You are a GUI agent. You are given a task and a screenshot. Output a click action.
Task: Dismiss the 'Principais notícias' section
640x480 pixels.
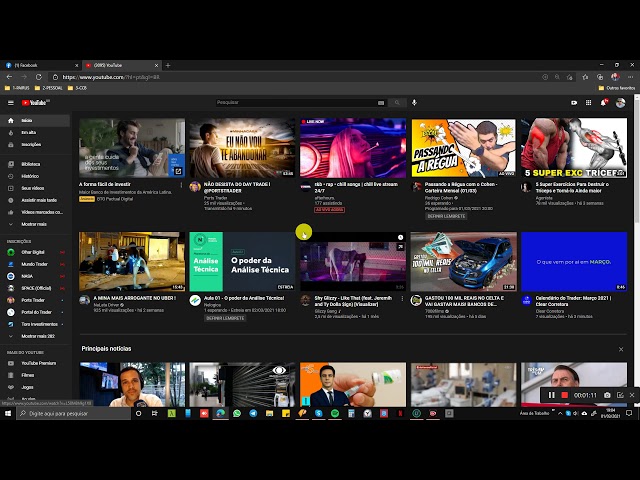tap(621, 349)
